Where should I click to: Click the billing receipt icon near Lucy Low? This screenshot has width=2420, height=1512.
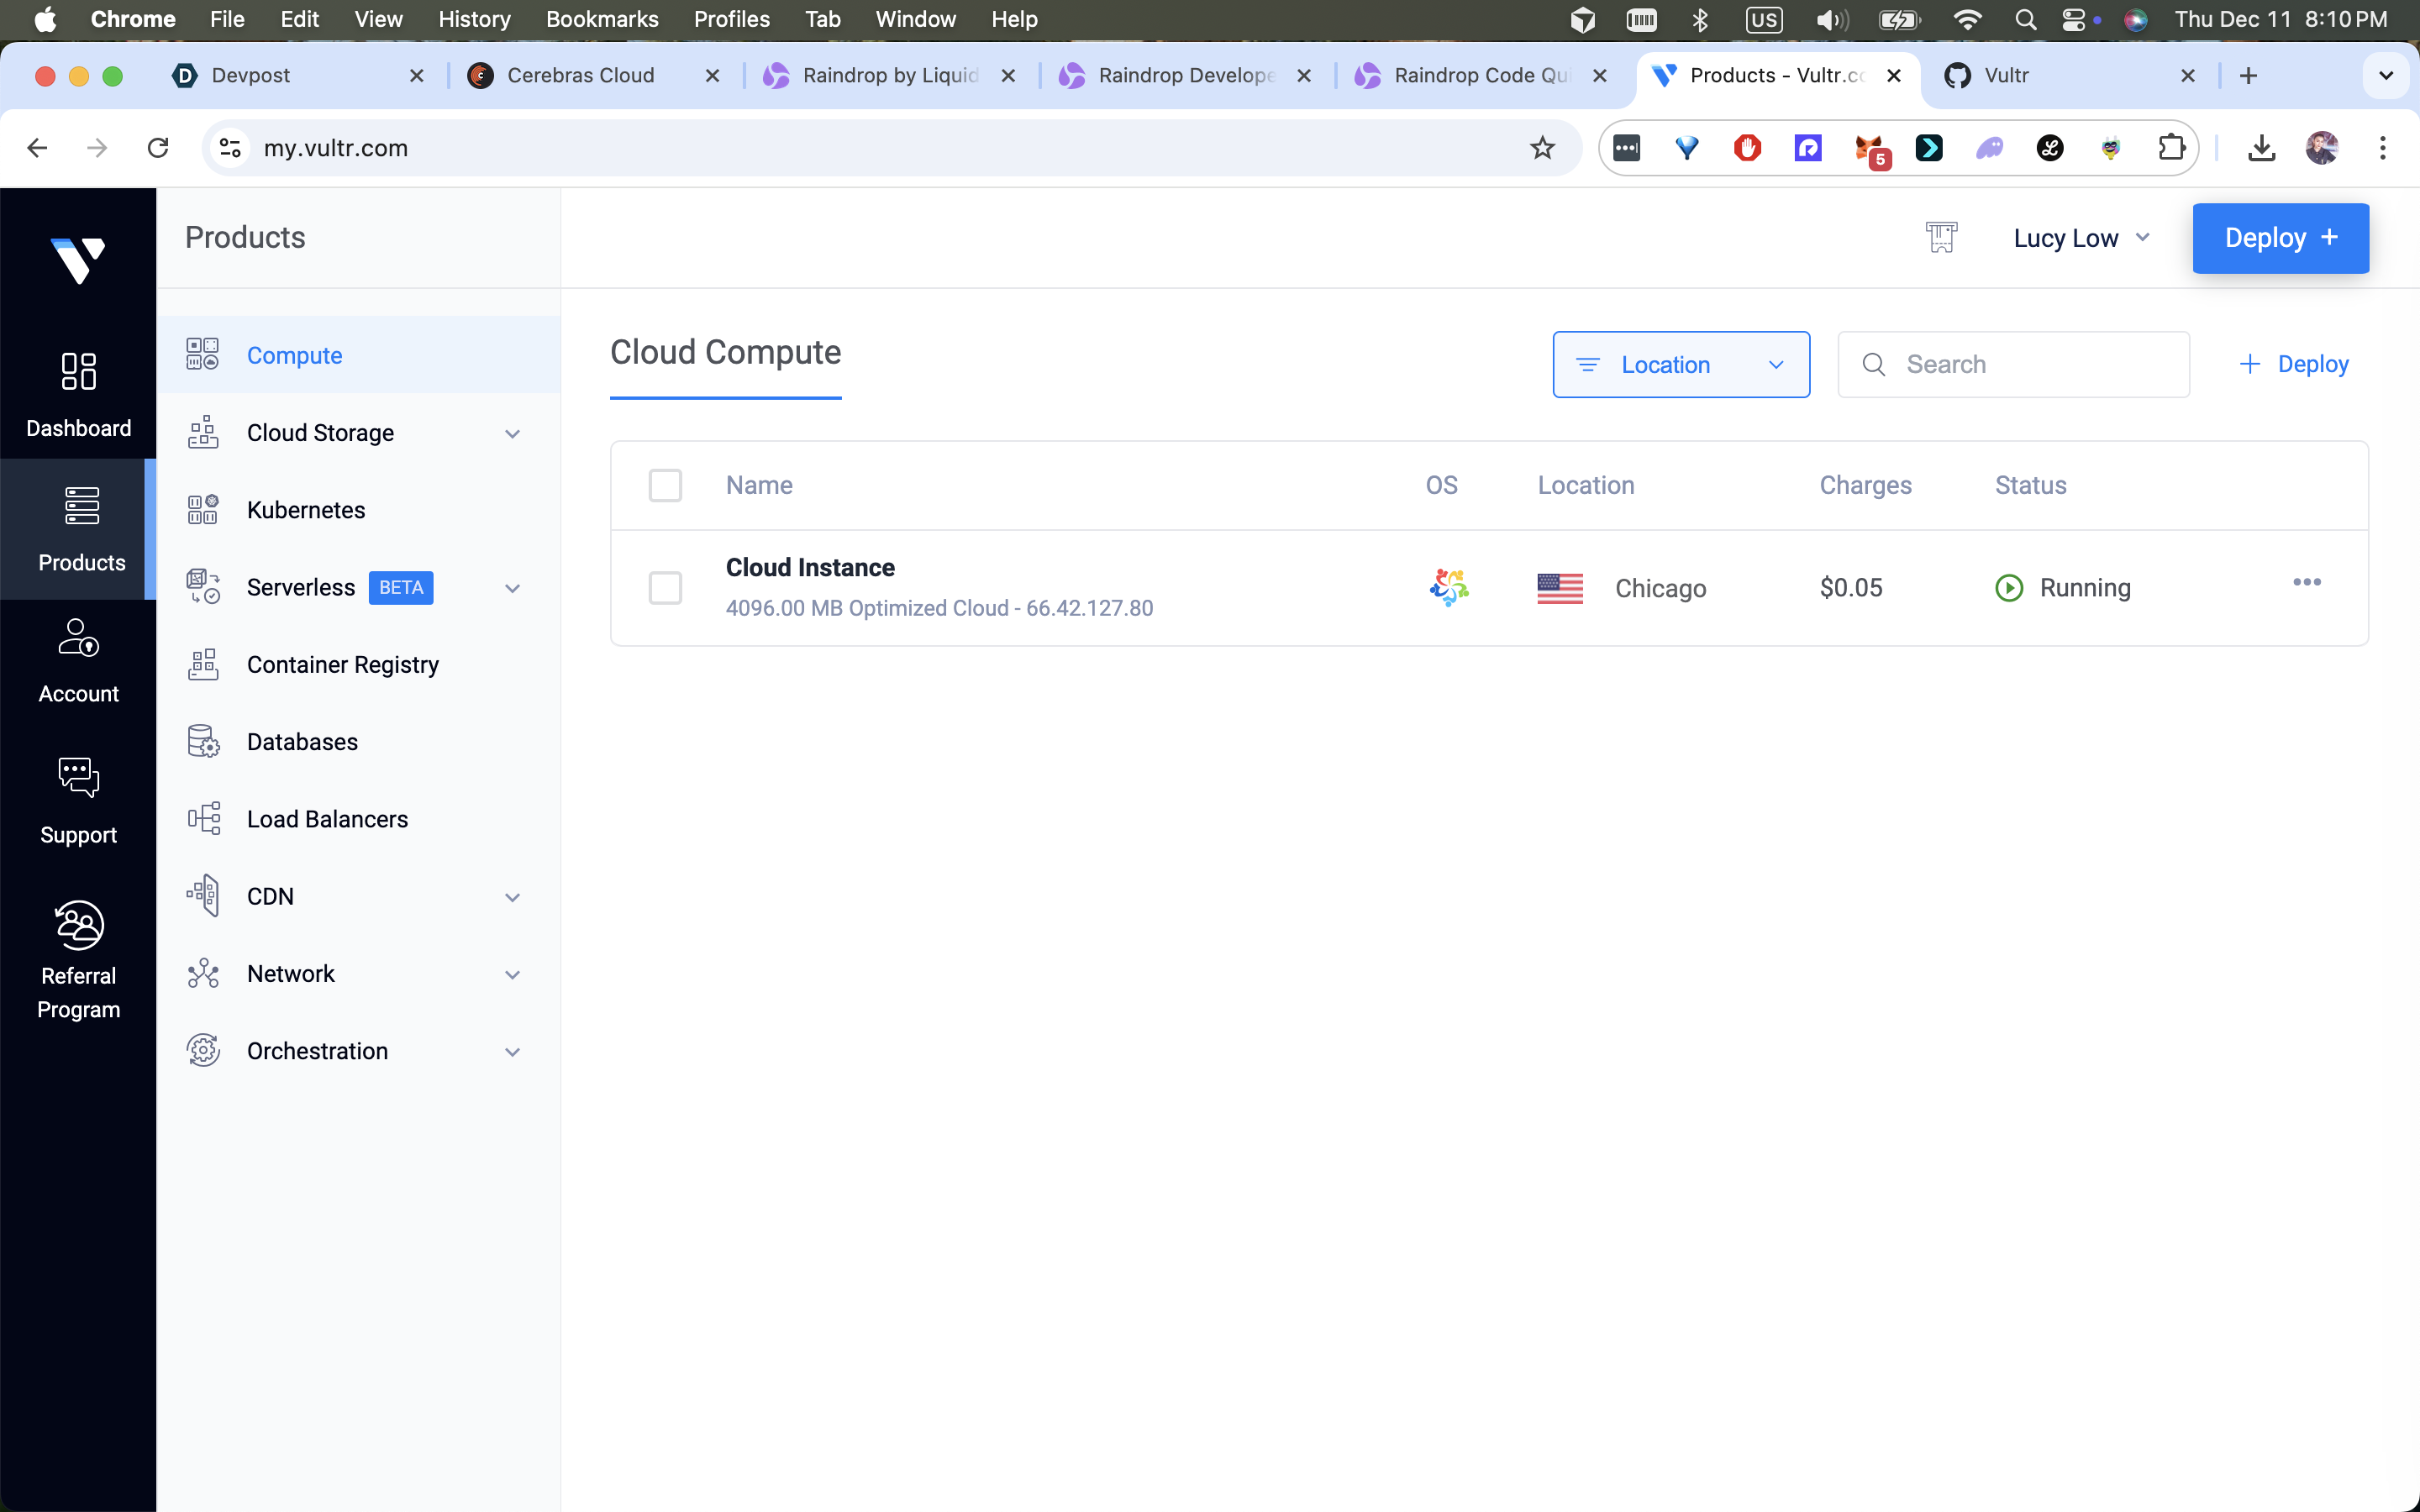(x=1940, y=238)
